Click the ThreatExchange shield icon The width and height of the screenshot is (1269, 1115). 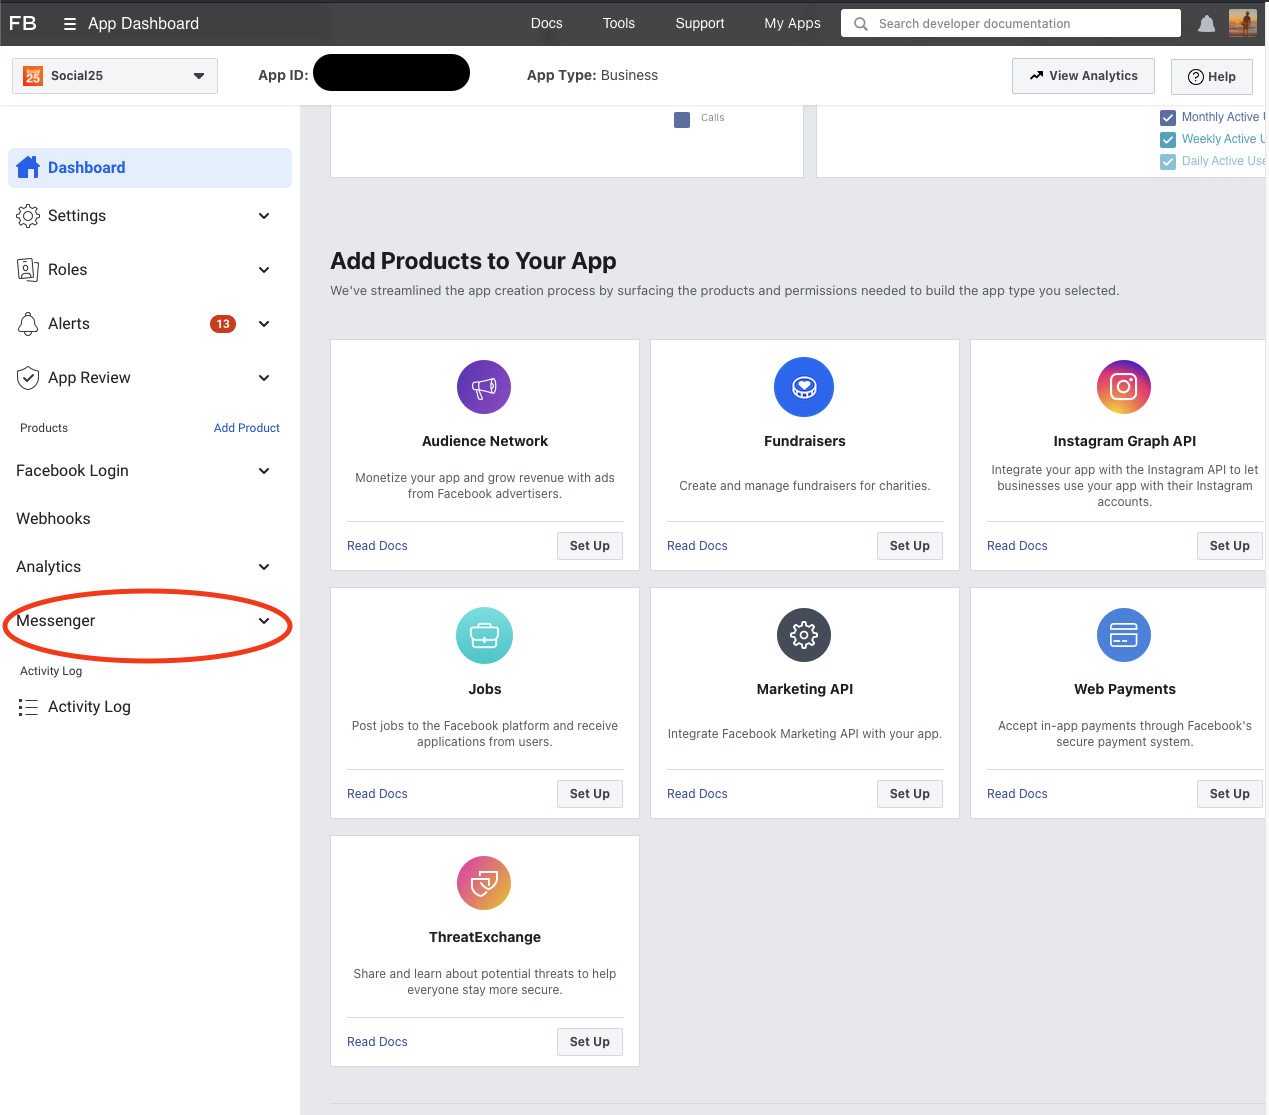coord(484,883)
